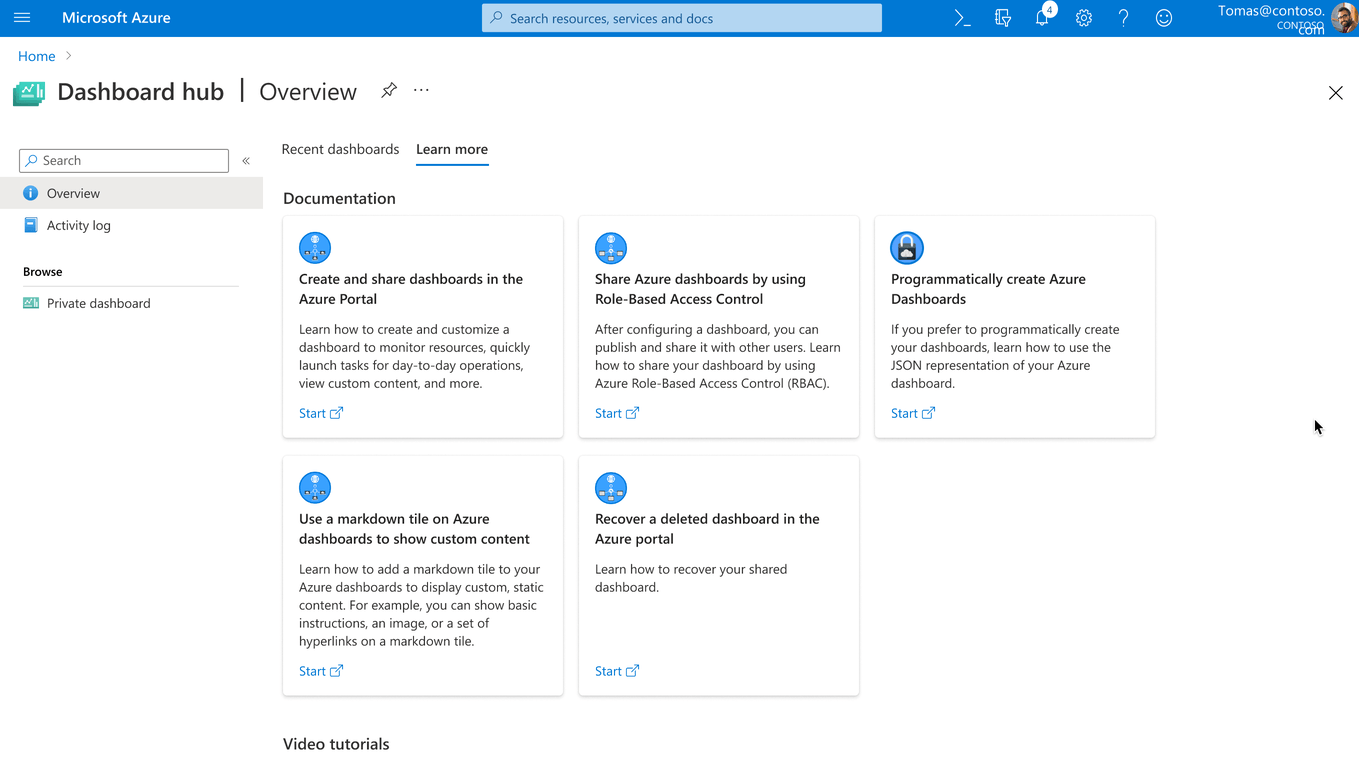Open the directories and subscriptions filter
The height and width of the screenshot is (761, 1359).
point(1002,17)
